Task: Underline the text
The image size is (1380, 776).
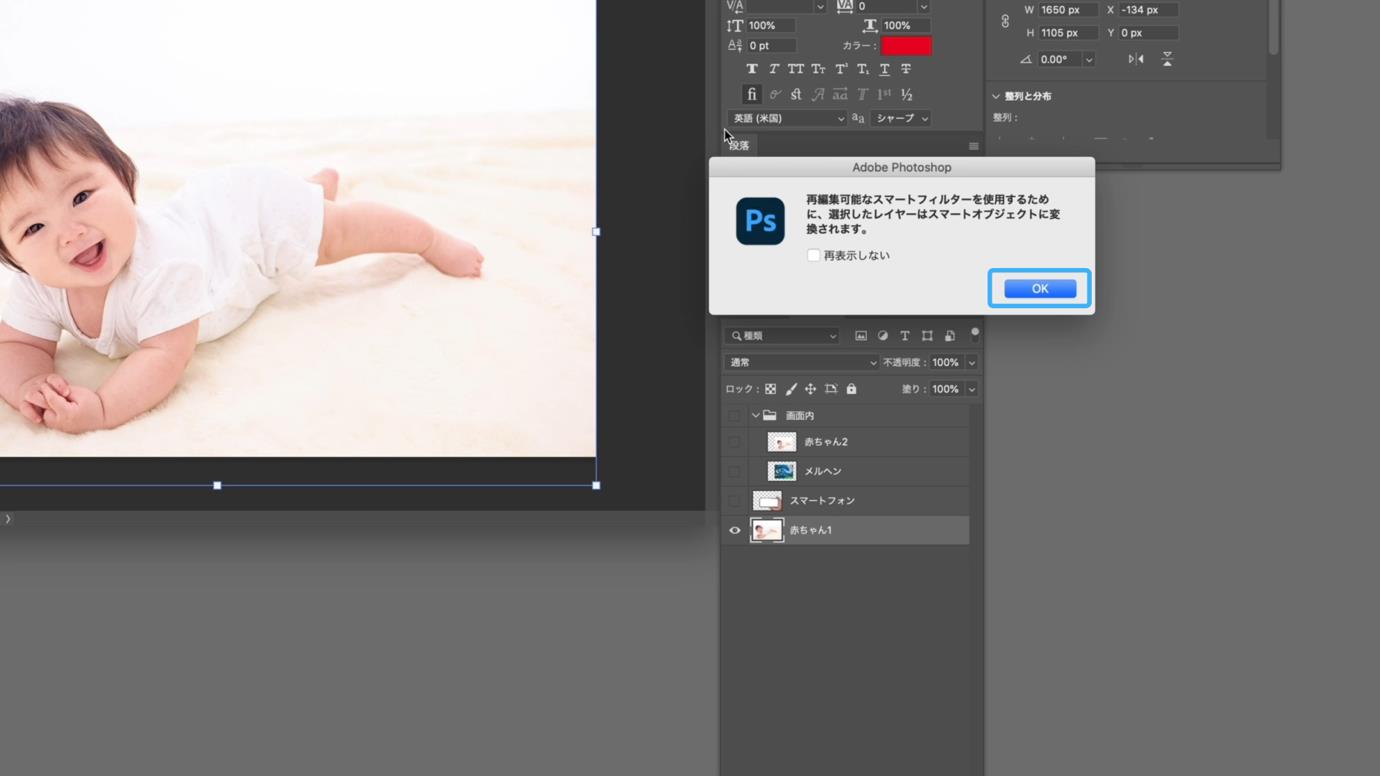Action: pos(884,69)
